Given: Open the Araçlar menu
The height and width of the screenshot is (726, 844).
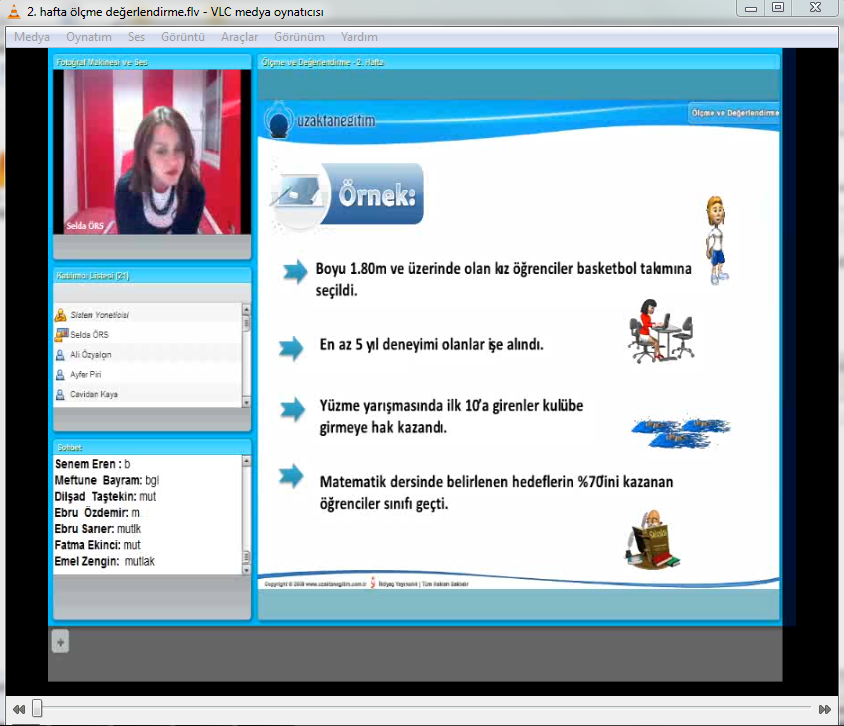Looking at the screenshot, I should pyautogui.click(x=240, y=37).
